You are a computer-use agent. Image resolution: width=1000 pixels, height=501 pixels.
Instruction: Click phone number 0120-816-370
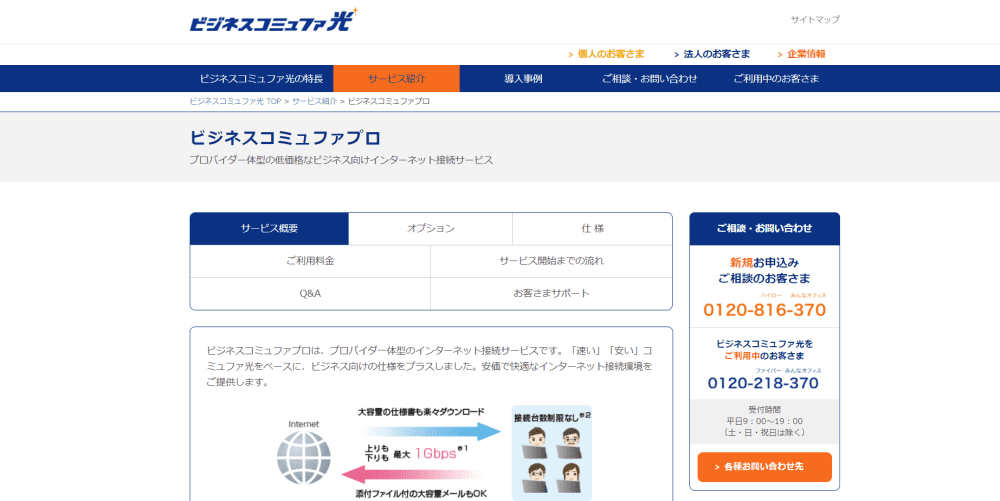[764, 310]
